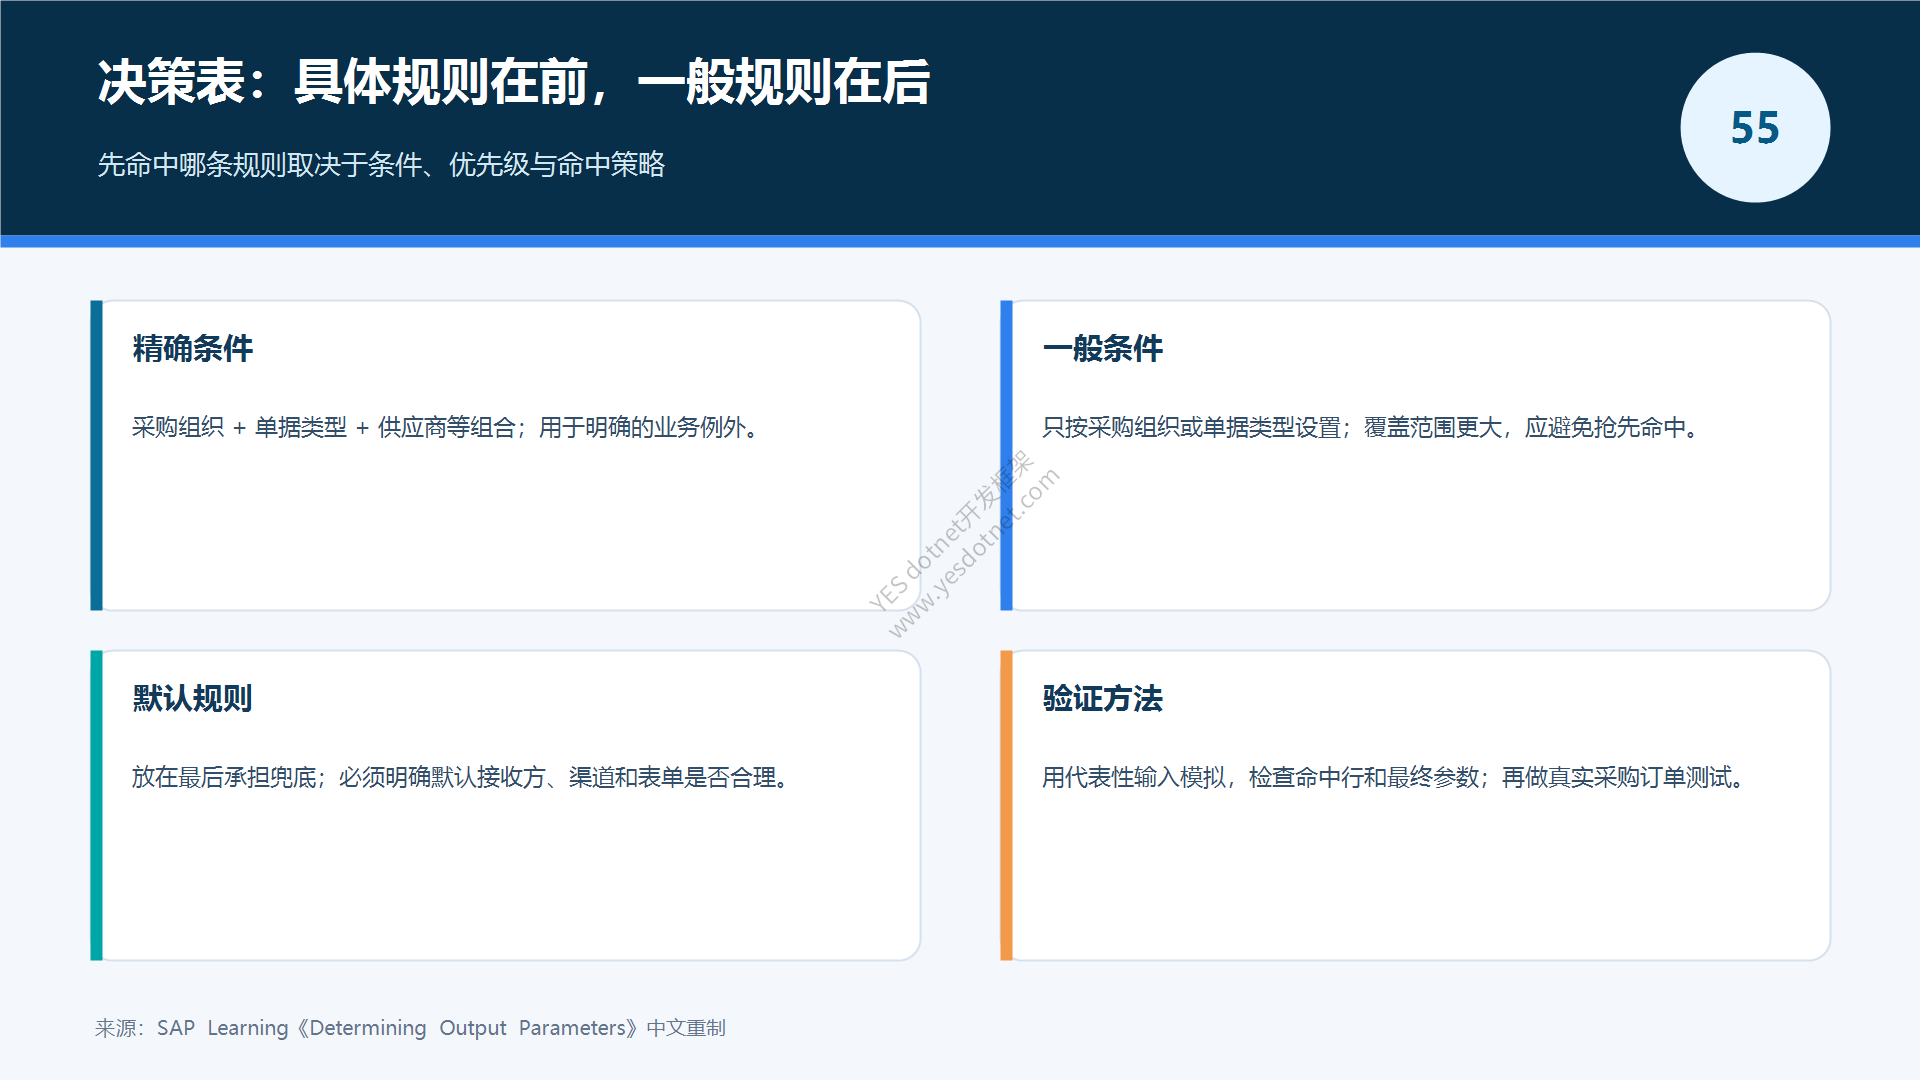Click the text starting 放在最后承担兜底
1920x1080 pixels.
462,777
